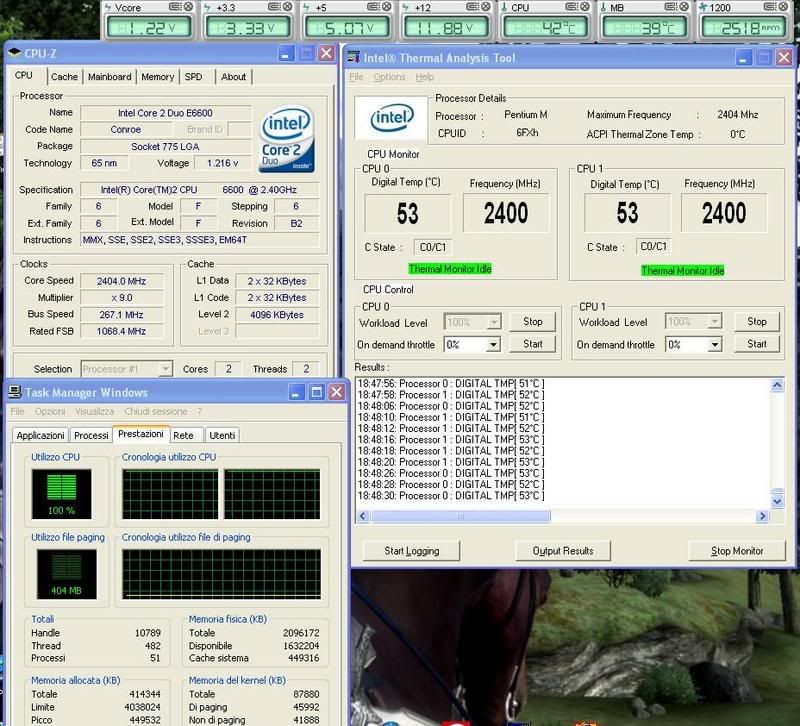The height and width of the screenshot is (726, 800).
Task: Close the CPU temperature gadget
Action: pyautogui.click(x=584, y=7)
